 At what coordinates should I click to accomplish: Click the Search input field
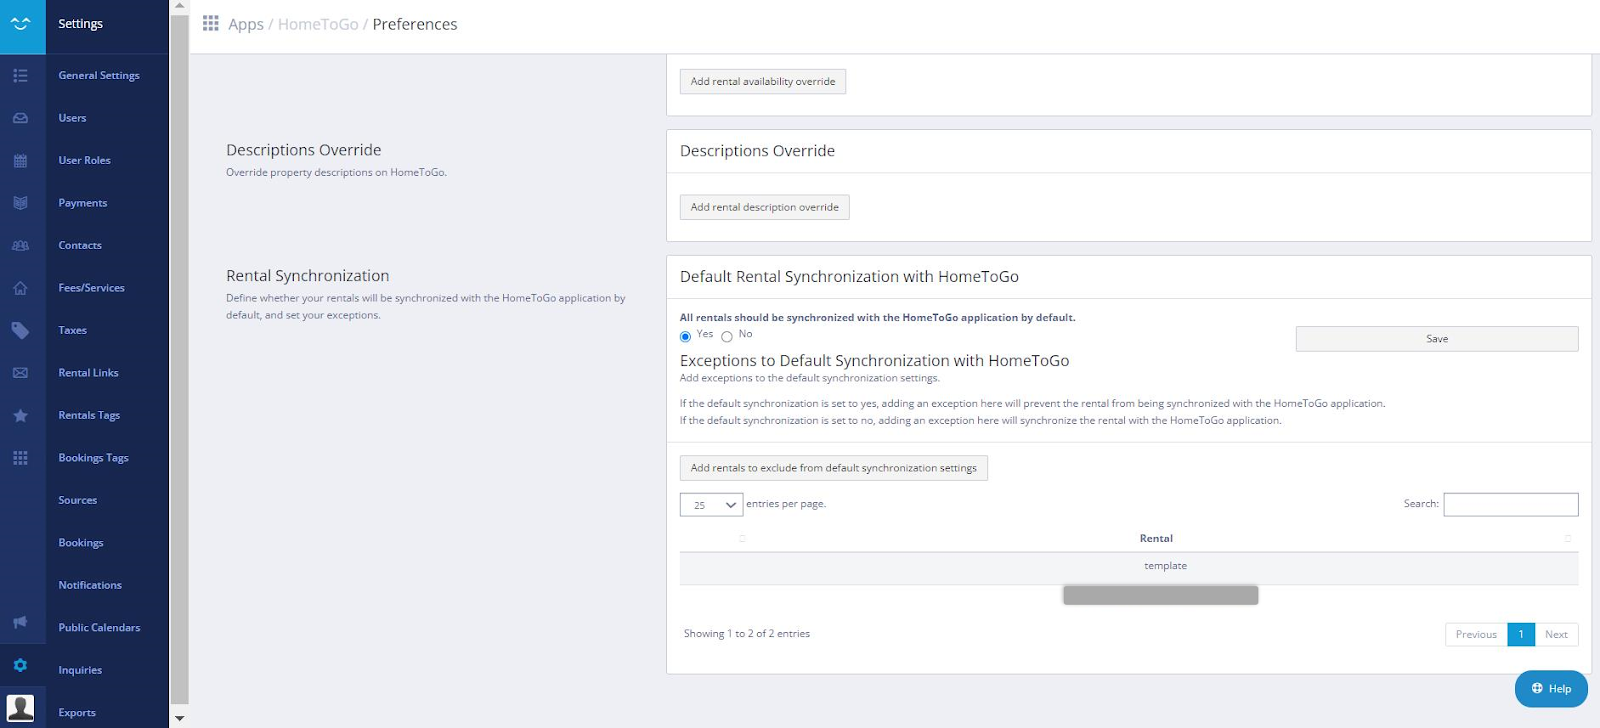pos(1510,505)
